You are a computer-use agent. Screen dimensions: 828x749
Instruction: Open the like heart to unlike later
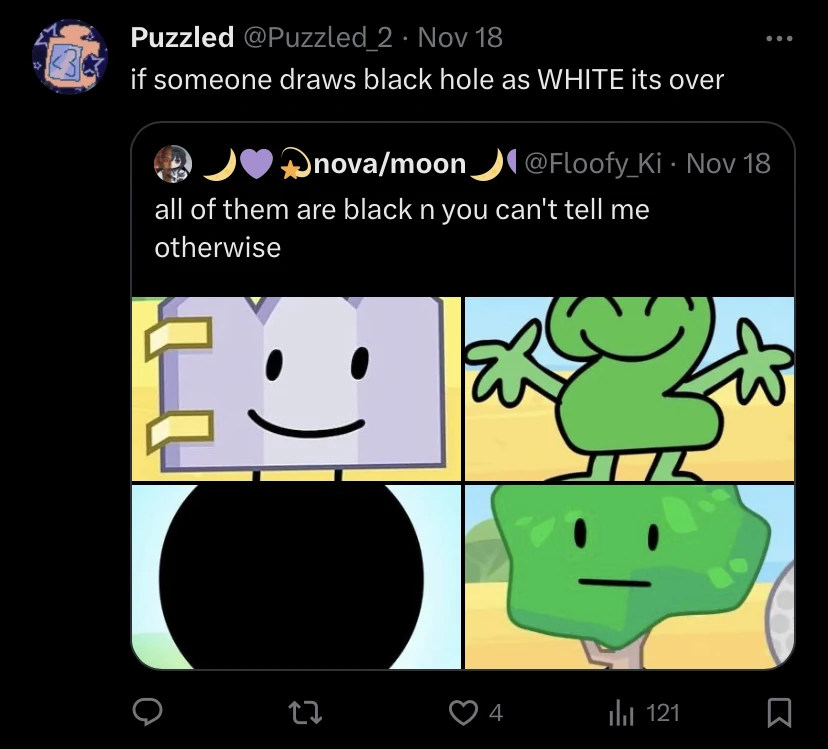tap(461, 713)
